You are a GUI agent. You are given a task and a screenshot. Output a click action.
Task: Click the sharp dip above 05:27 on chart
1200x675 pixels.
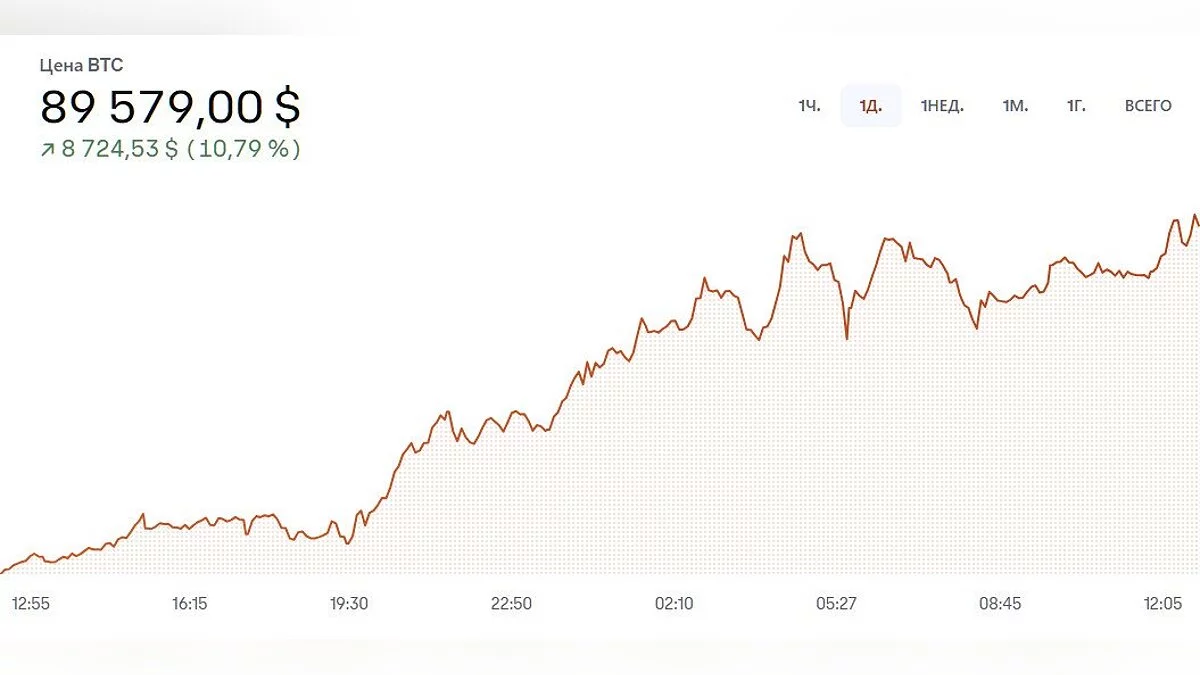click(x=847, y=336)
